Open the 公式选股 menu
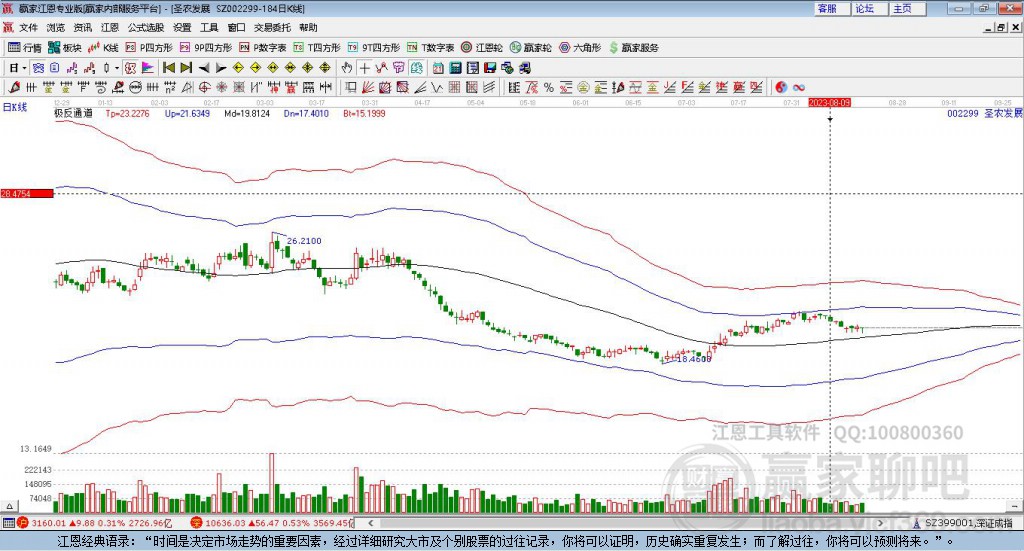This screenshot has width=1024, height=551. (x=146, y=28)
